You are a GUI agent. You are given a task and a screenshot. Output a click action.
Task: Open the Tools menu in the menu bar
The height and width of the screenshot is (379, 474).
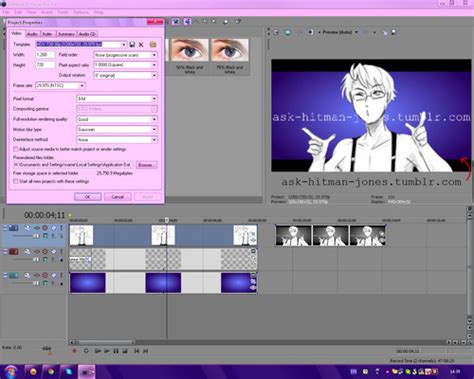[63, 12]
